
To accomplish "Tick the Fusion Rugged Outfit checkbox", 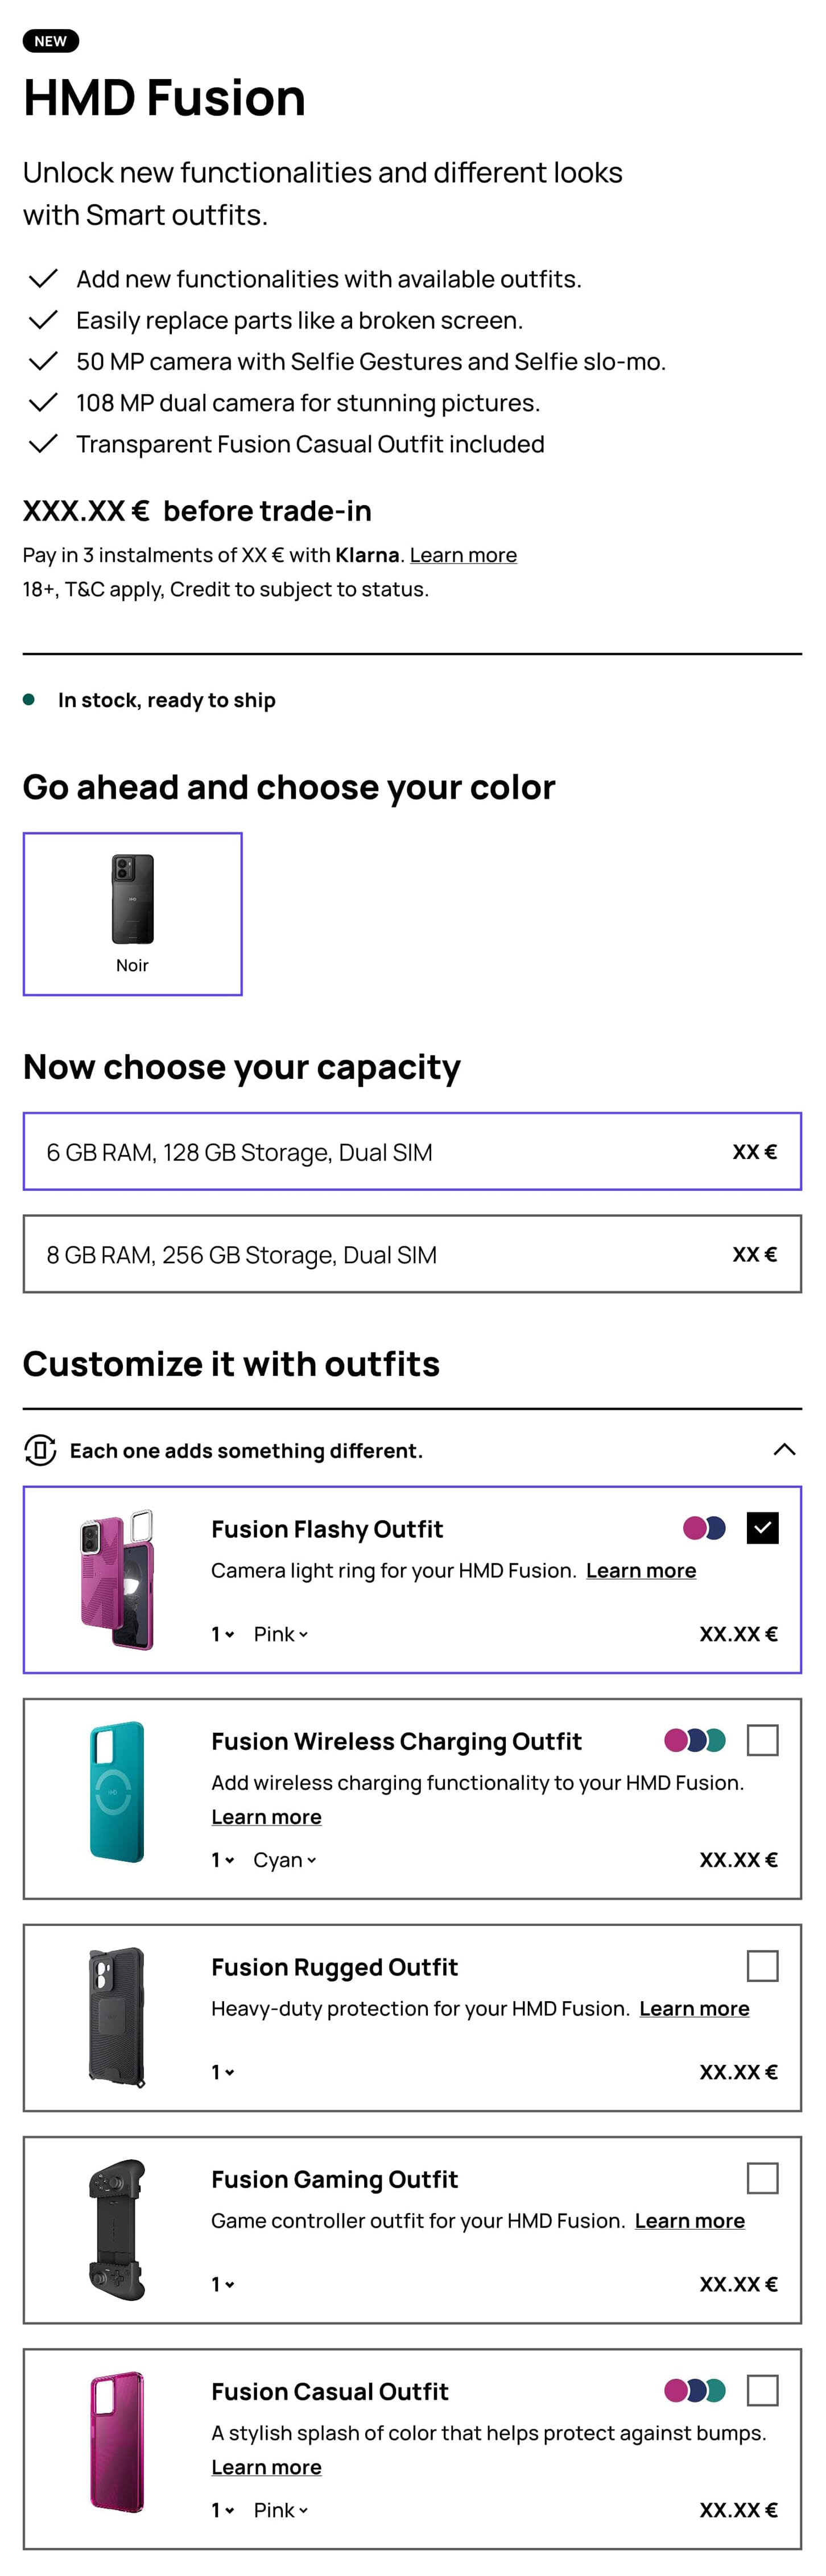I will (x=762, y=1966).
